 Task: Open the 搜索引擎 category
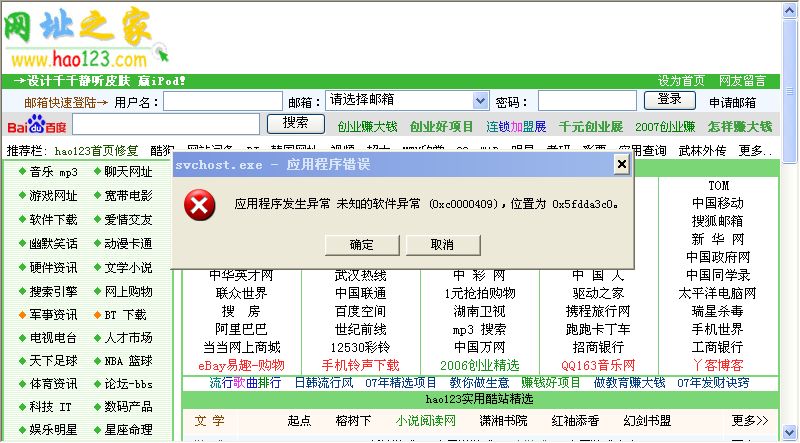pyautogui.click(x=54, y=291)
